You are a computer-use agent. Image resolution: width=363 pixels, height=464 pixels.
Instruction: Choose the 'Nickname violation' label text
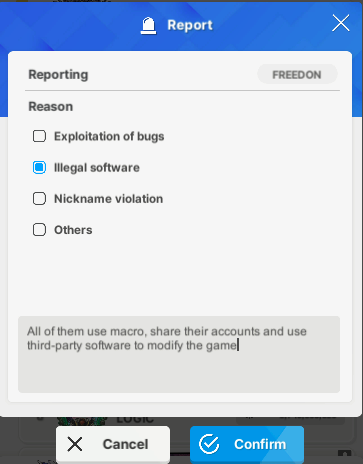pyautogui.click(x=109, y=199)
